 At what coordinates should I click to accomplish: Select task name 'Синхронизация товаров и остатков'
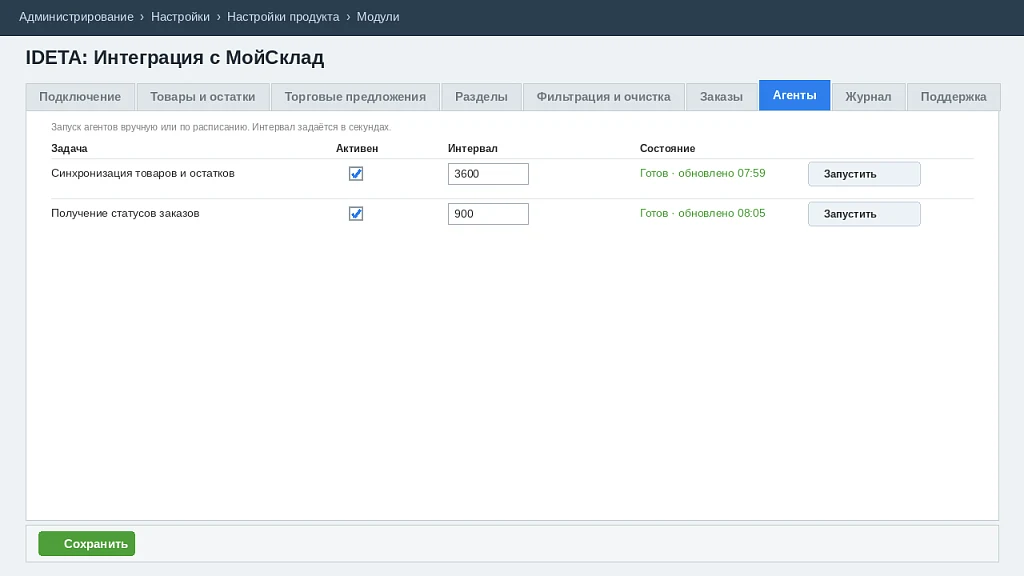[143, 173]
